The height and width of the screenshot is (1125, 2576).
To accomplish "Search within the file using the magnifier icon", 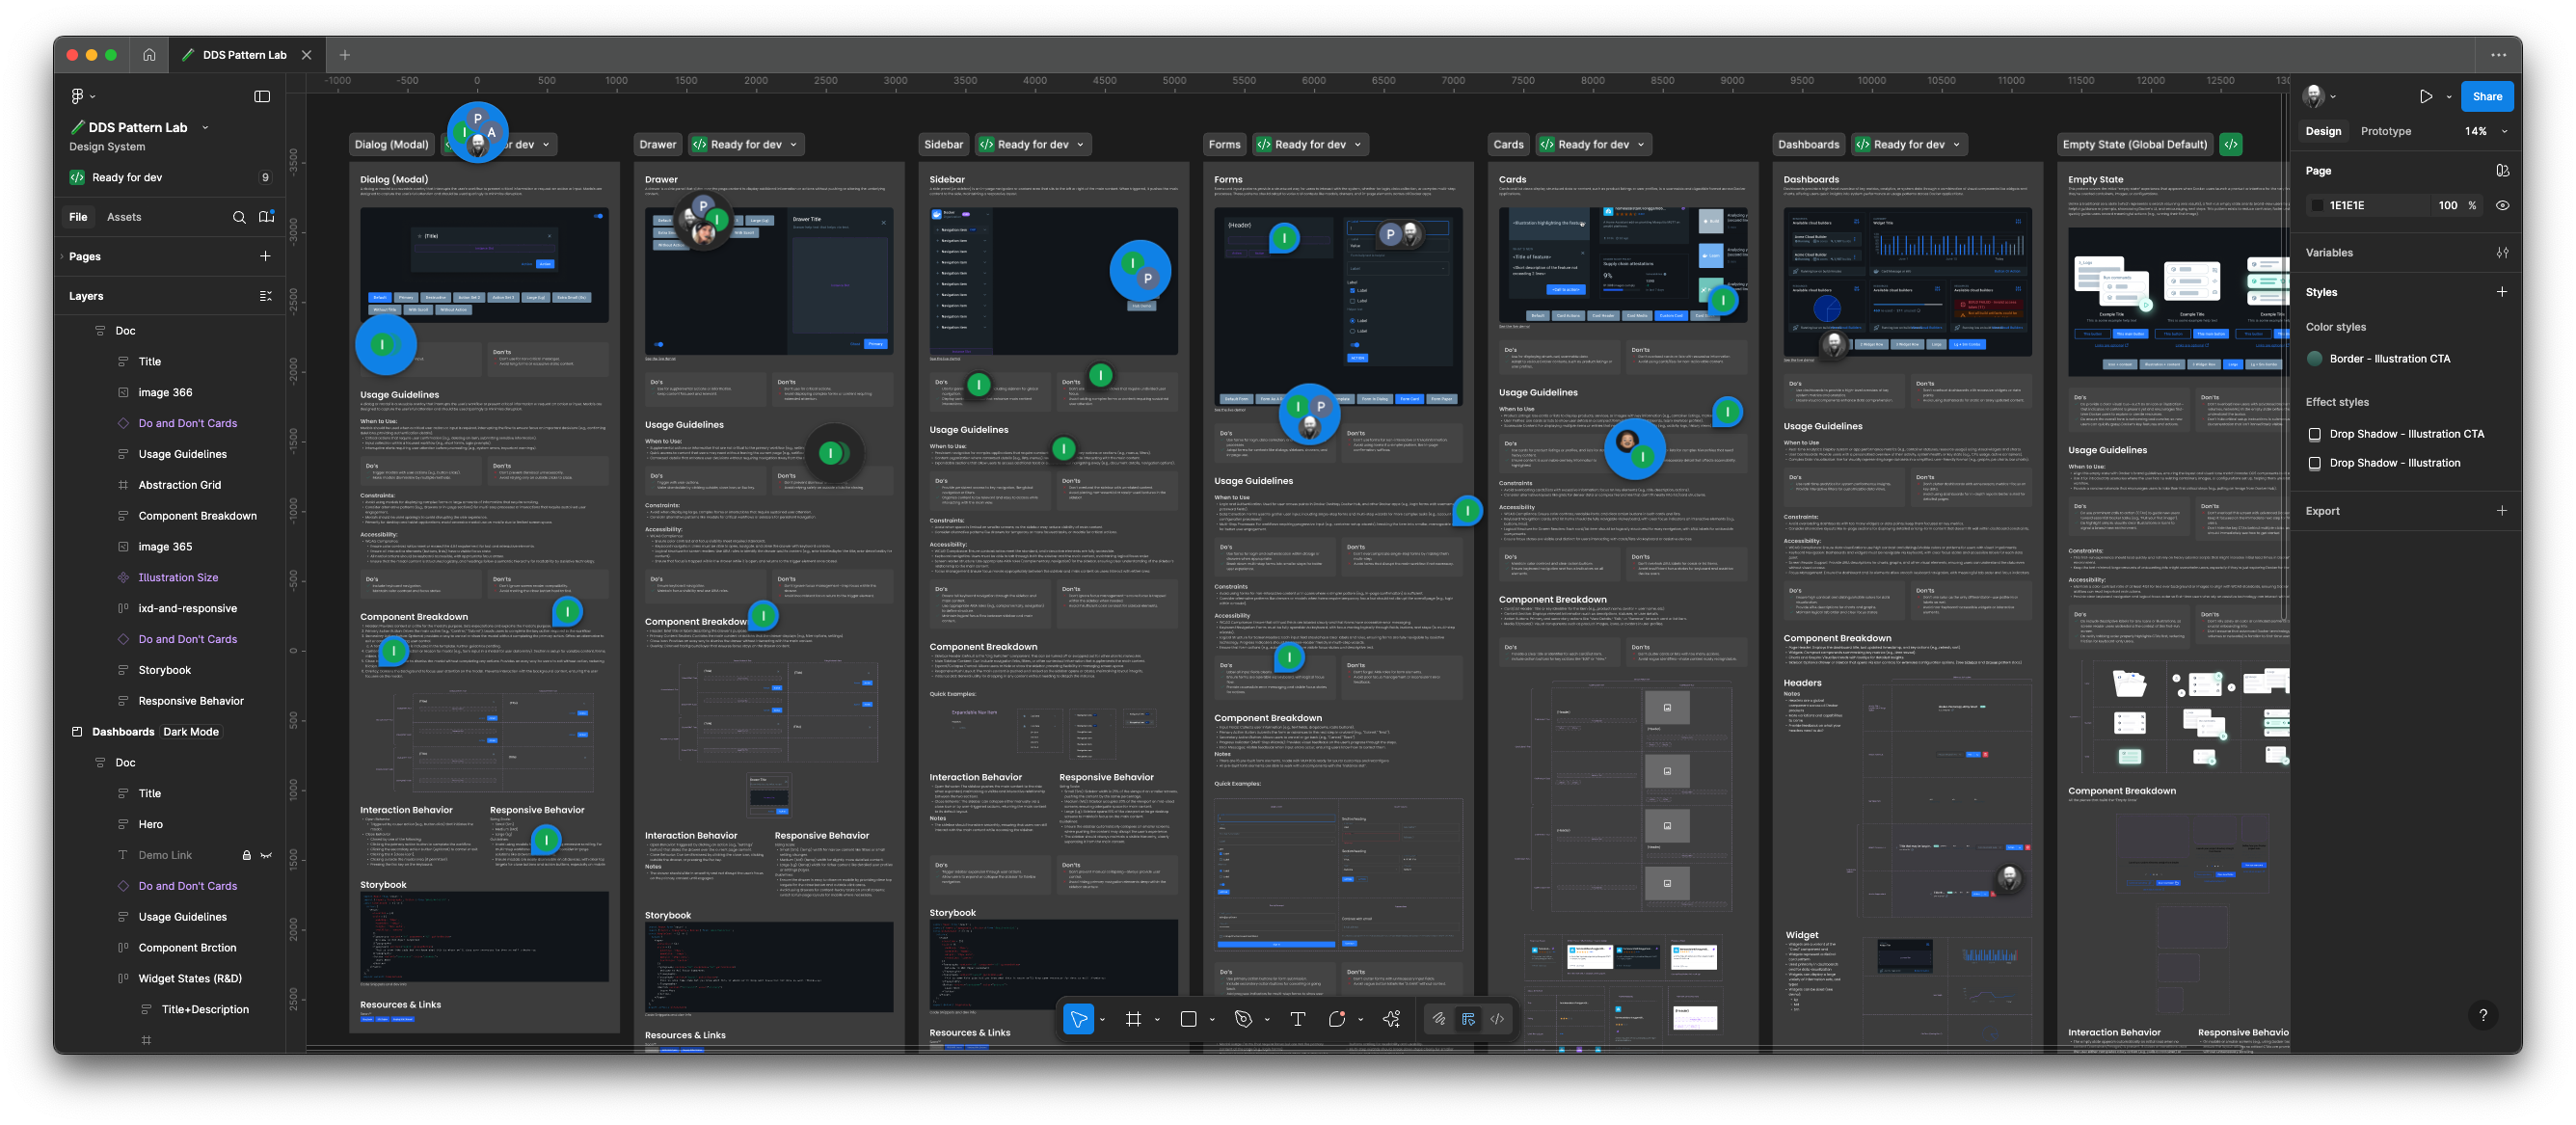I will point(240,216).
